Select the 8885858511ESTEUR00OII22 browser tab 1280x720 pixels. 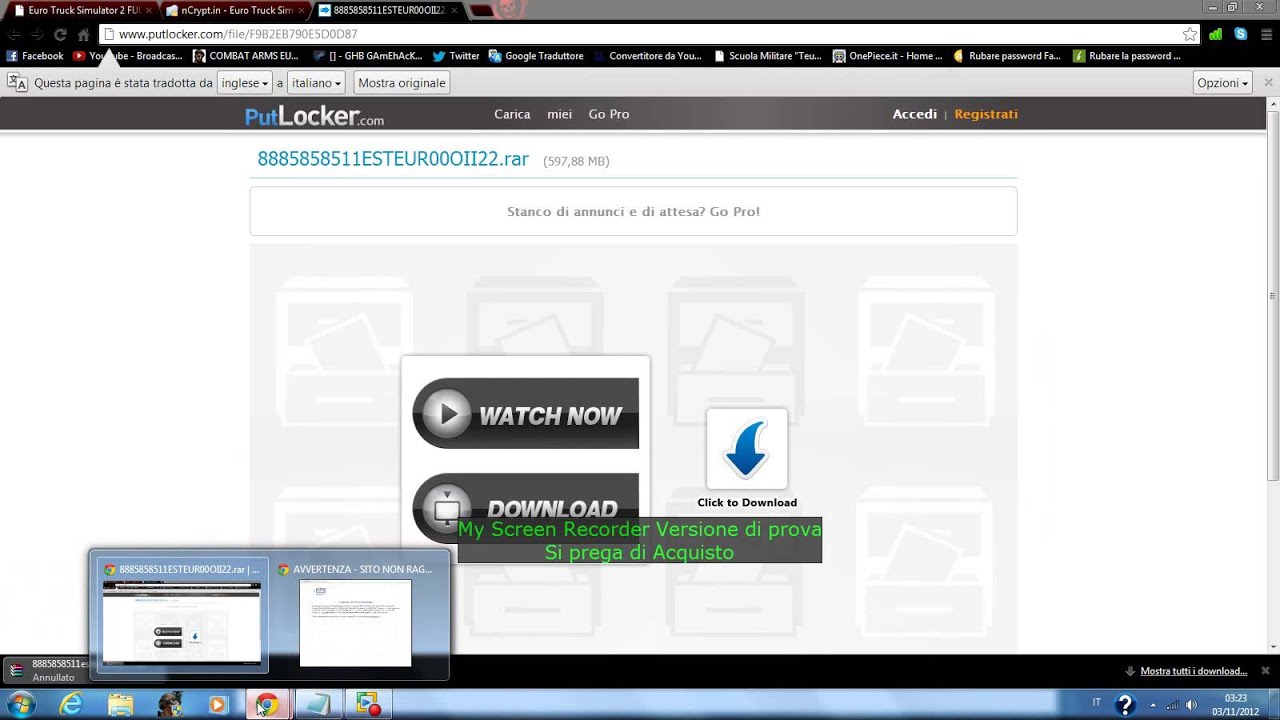(388, 10)
